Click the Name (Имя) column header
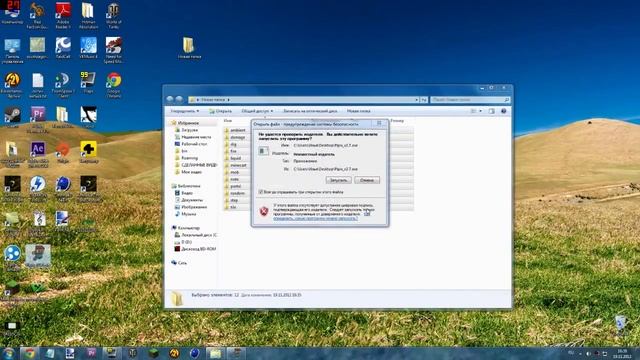 [228, 121]
